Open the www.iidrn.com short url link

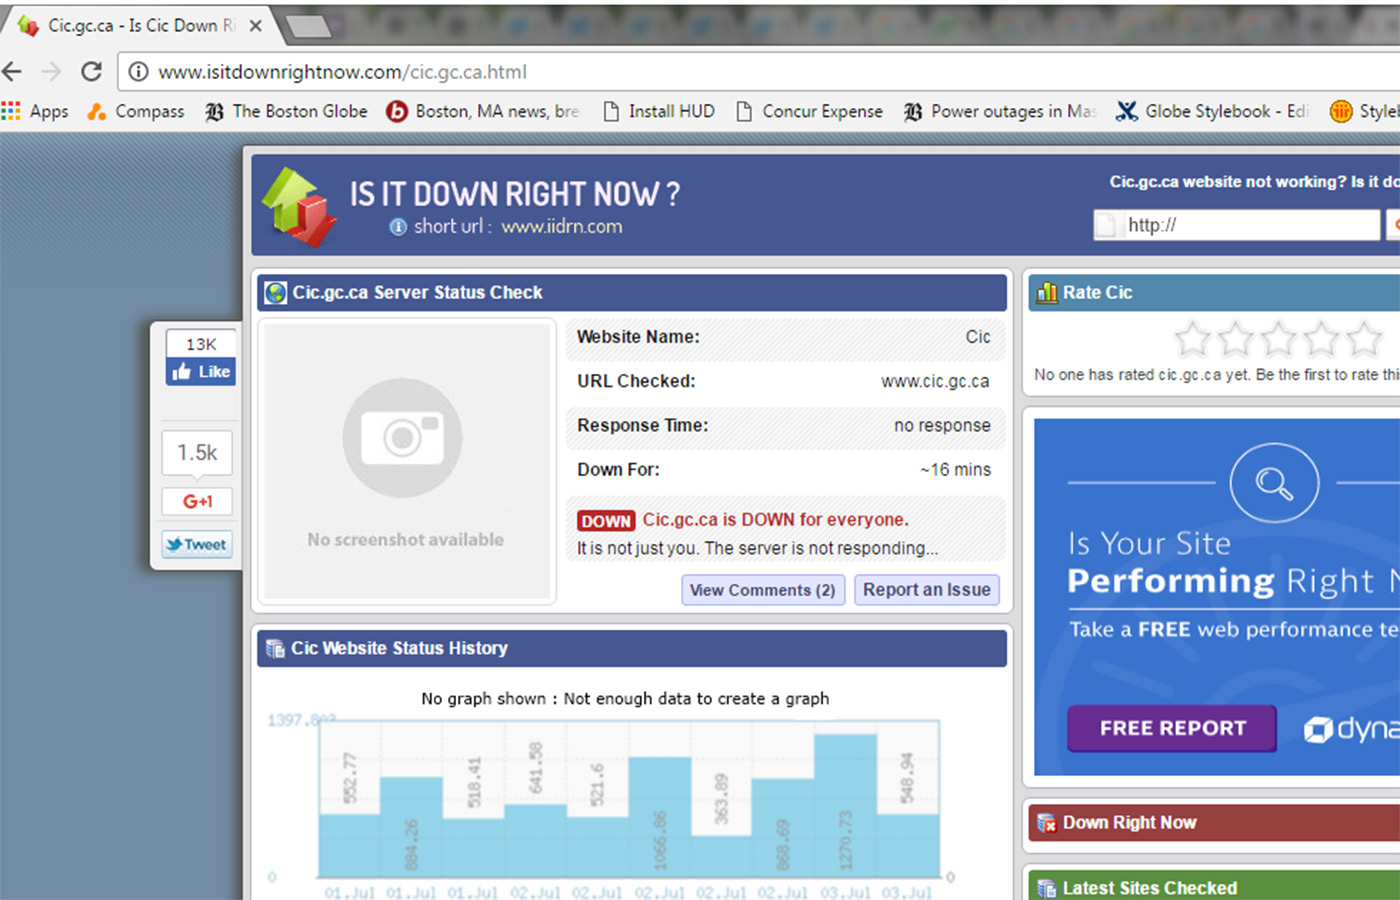[x=562, y=227]
